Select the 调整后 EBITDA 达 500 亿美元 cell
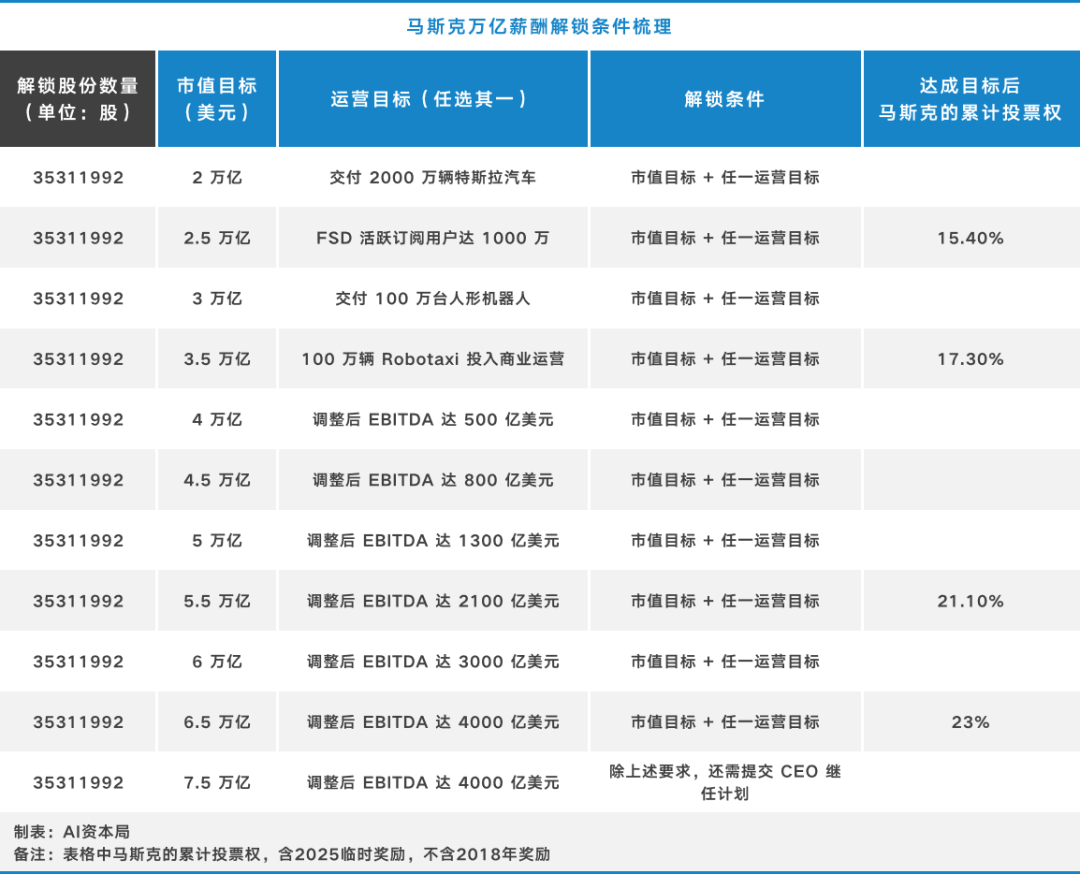Viewport: 1080px width, 874px height. 433,419
